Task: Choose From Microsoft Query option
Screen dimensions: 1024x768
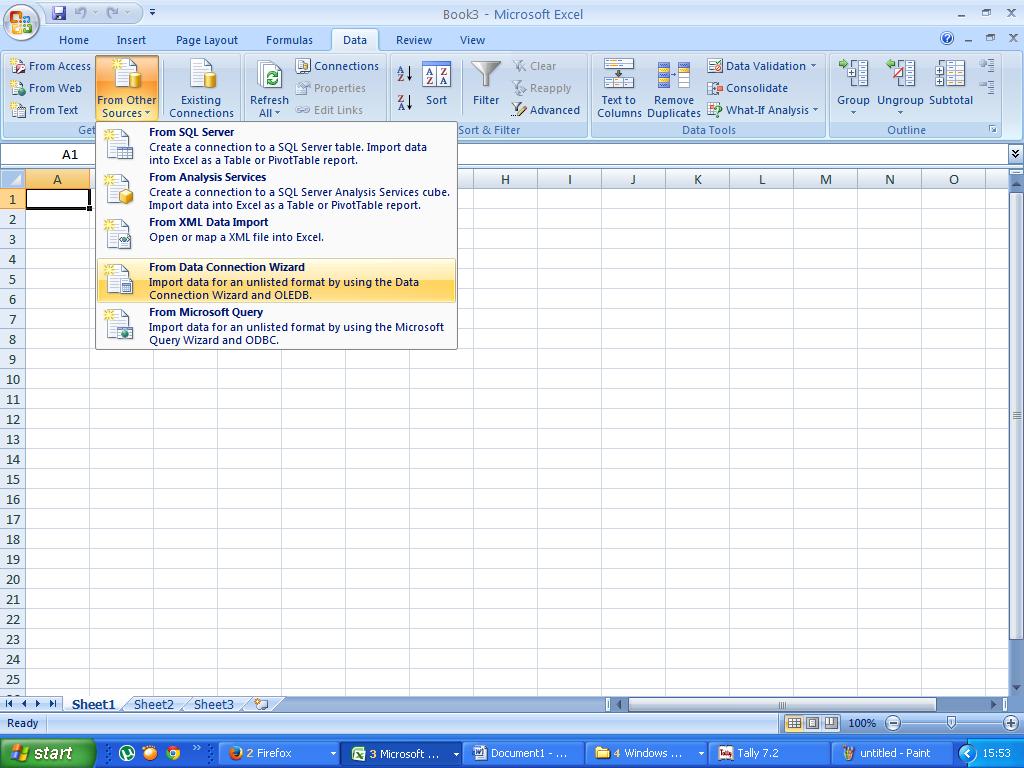Action: click(x=276, y=326)
